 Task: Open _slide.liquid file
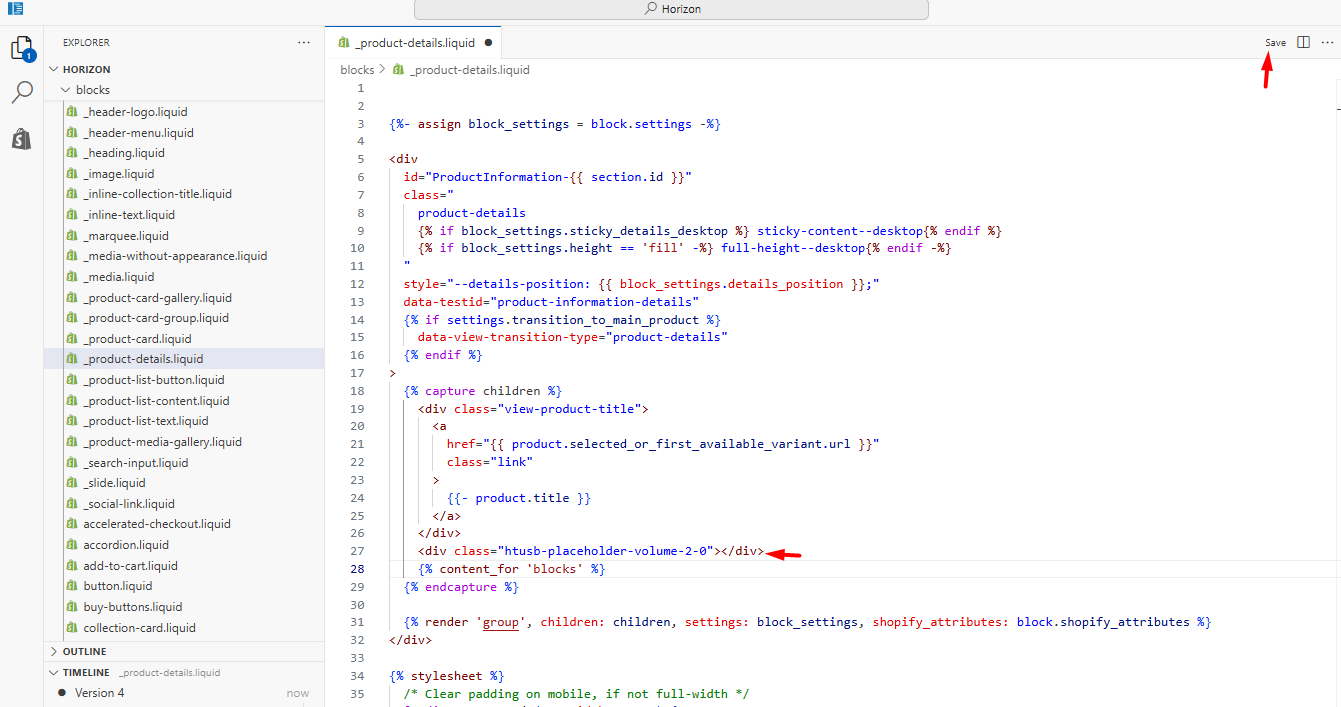click(x=114, y=483)
